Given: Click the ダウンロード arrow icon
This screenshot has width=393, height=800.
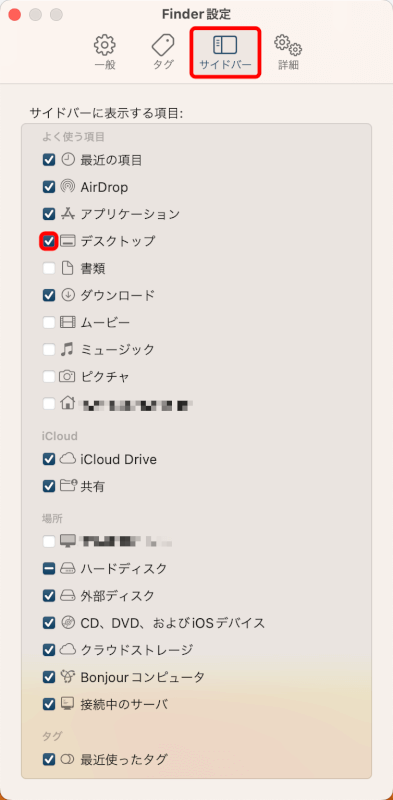Looking at the screenshot, I should (x=67, y=295).
